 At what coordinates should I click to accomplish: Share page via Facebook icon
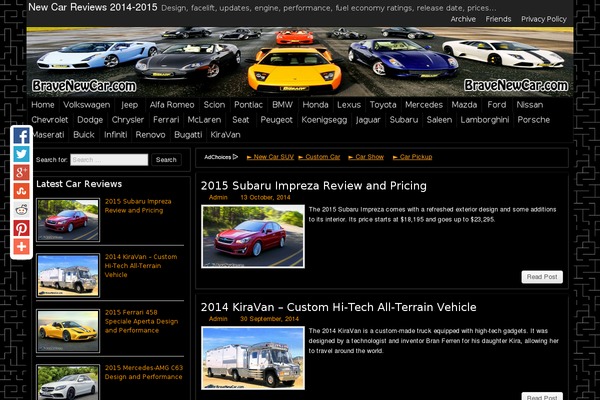click(x=21, y=136)
